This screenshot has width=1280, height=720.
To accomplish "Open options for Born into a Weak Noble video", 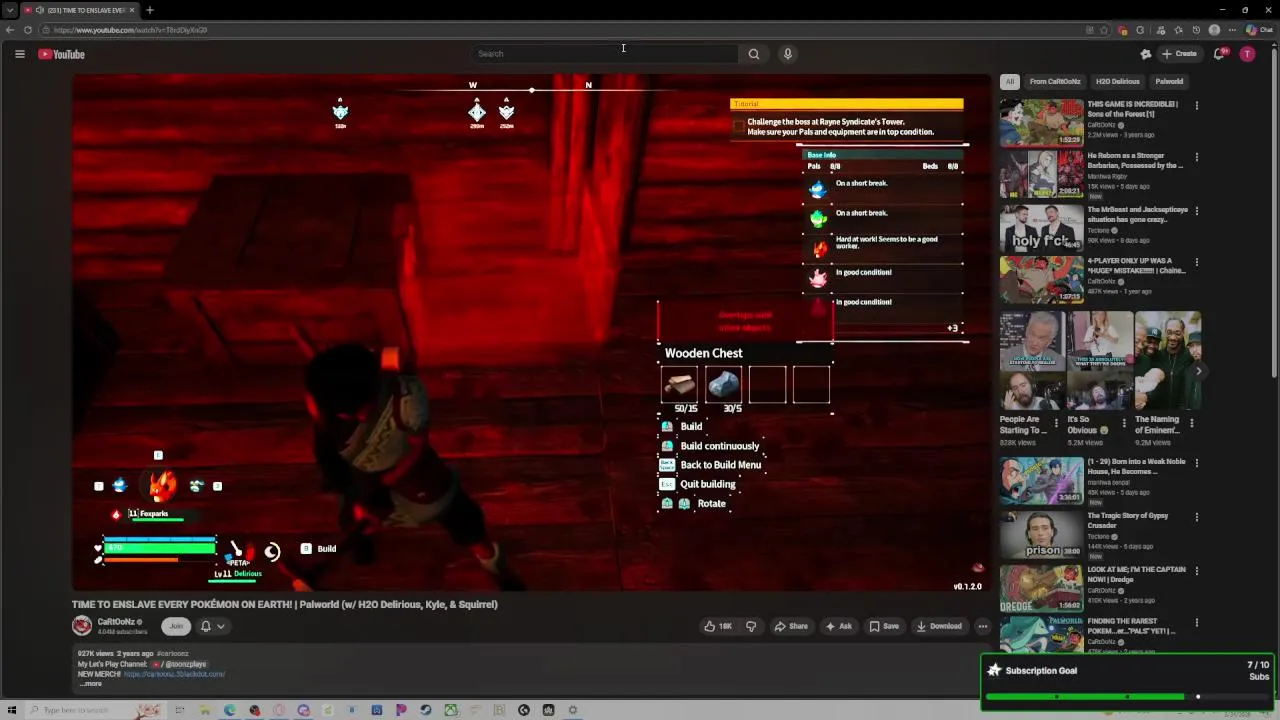I will (1196, 463).
